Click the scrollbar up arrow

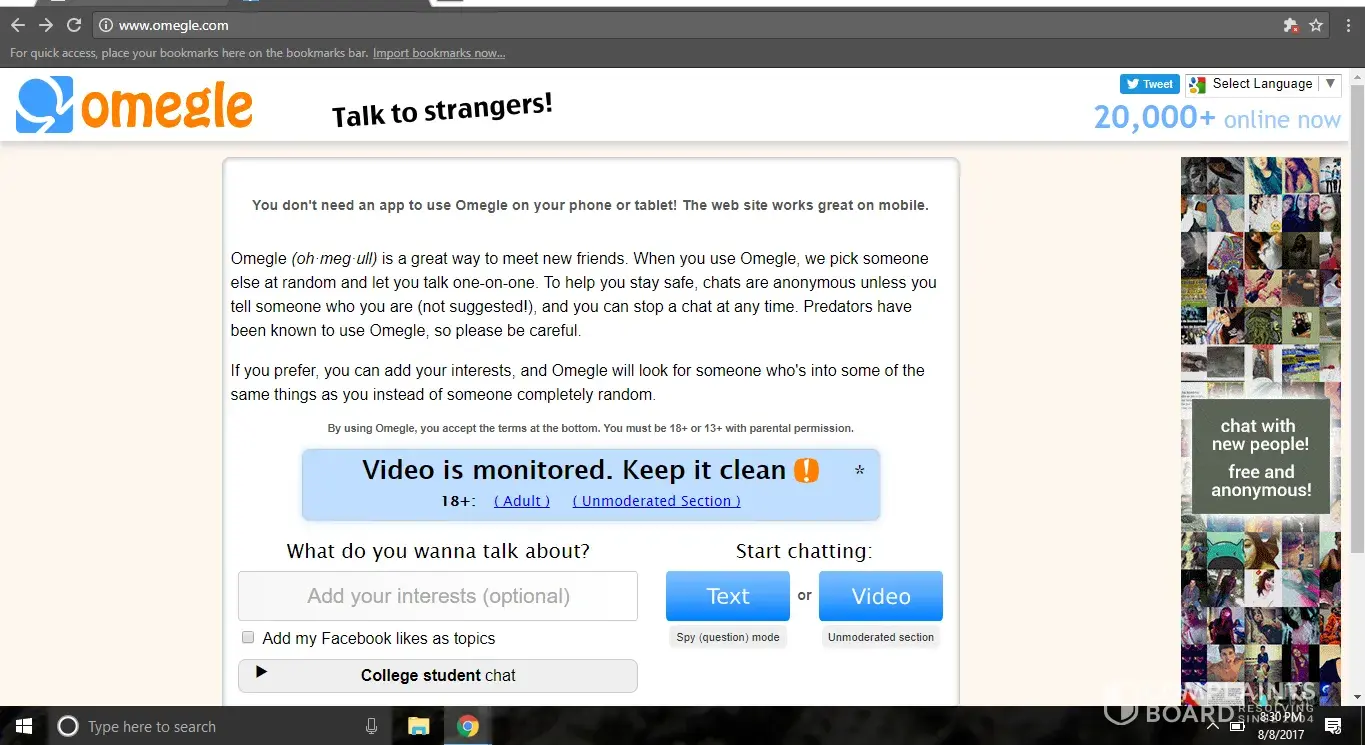point(1357,76)
